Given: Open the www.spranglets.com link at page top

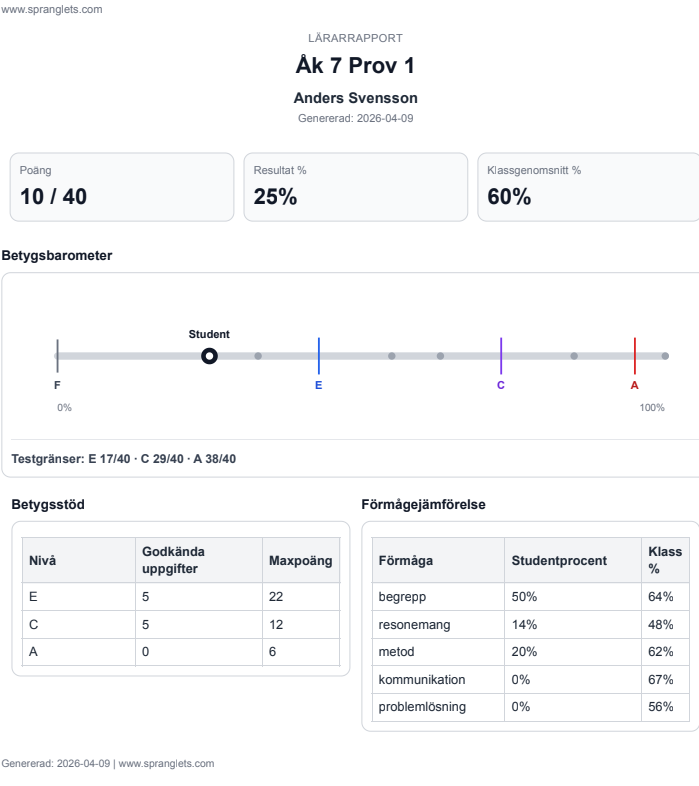Looking at the screenshot, I should [x=51, y=10].
